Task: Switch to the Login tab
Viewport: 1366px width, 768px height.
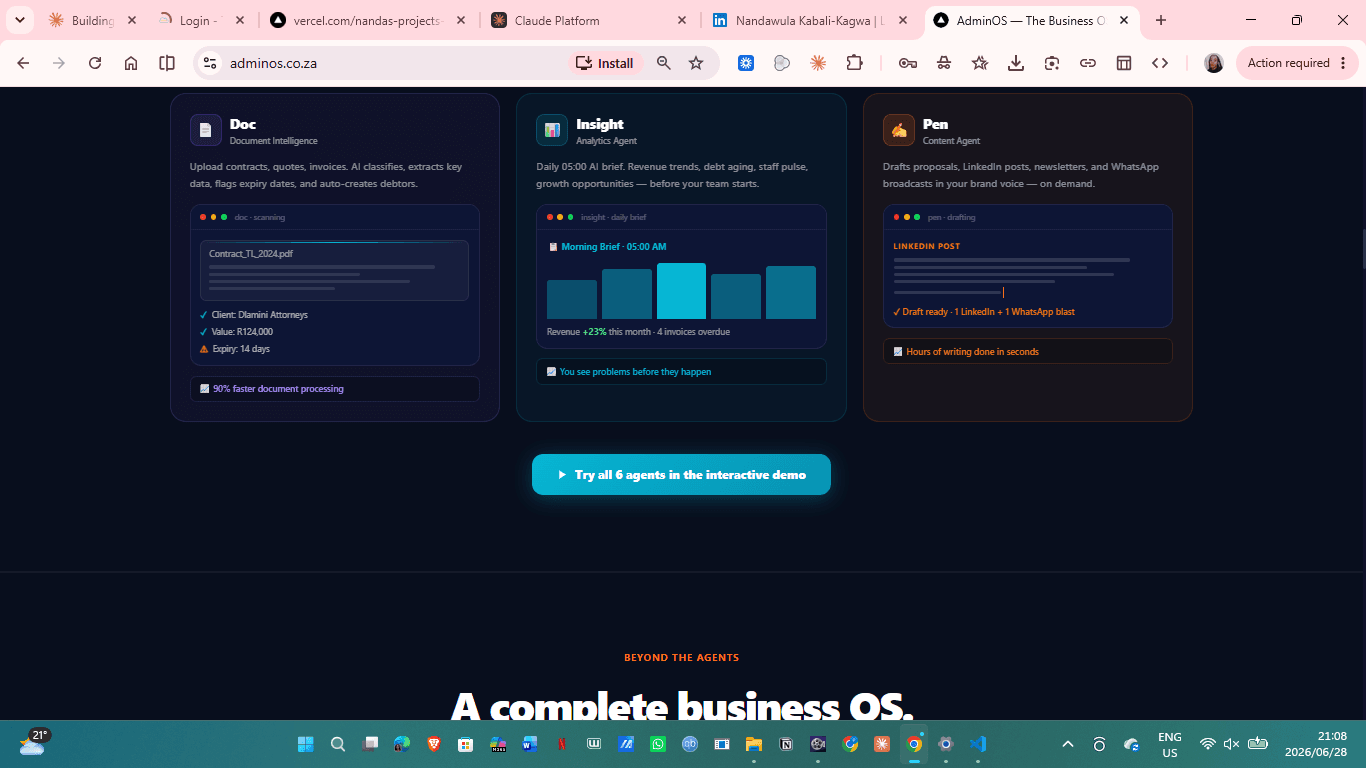Action: pos(202,20)
